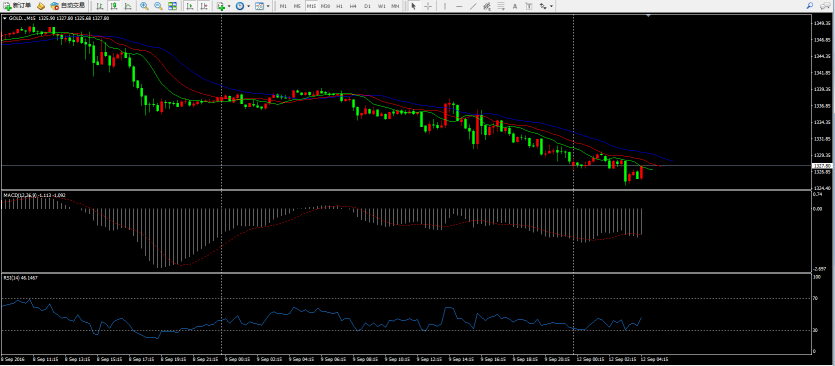Open the arrows objects dropdown arrow
Screen dimensions: 835x366
(551, 6)
